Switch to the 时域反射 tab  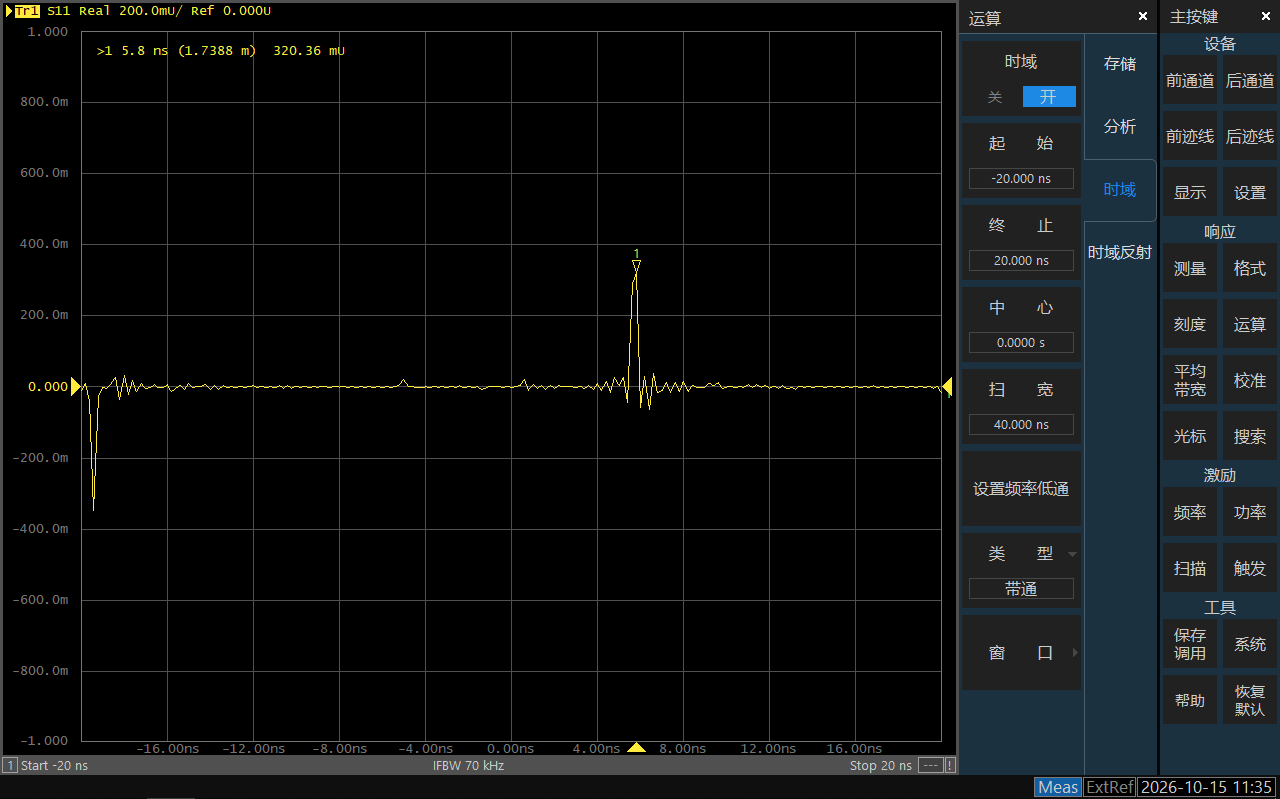(x=1120, y=253)
